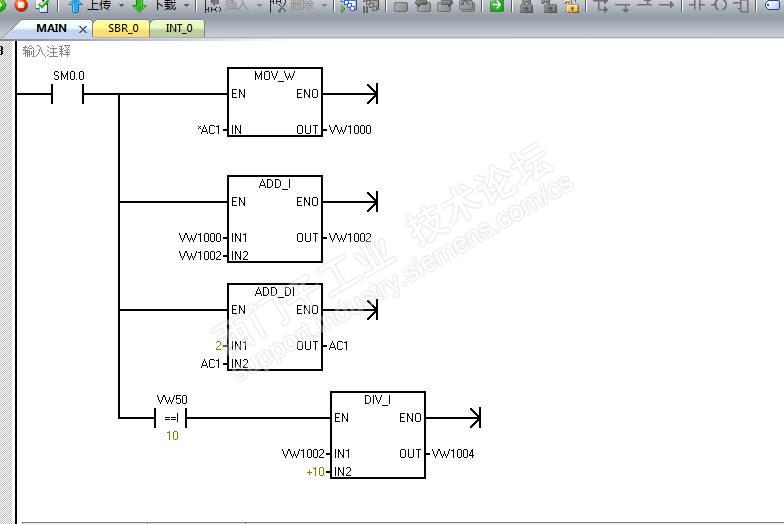Click the red Stop PLC icon

coord(21,5)
